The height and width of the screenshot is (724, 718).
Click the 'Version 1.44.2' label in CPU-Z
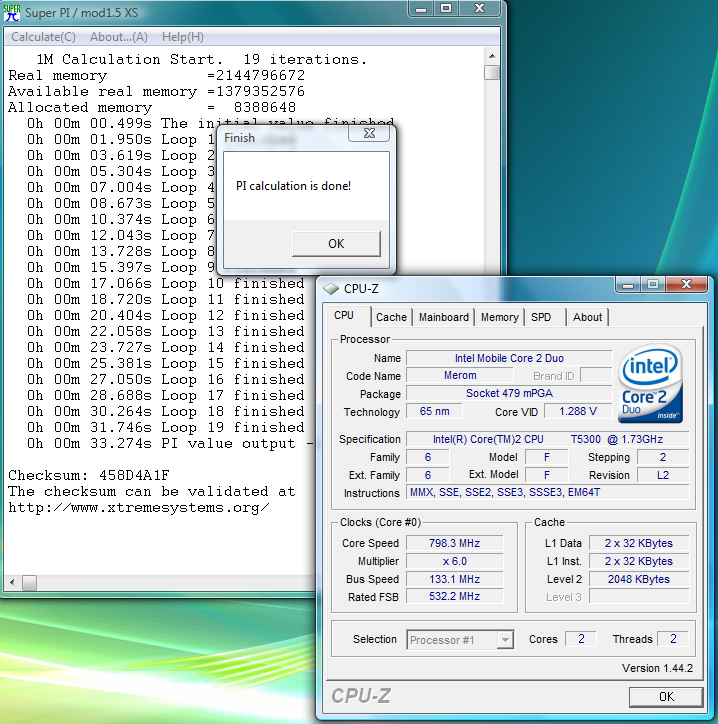coord(657,668)
